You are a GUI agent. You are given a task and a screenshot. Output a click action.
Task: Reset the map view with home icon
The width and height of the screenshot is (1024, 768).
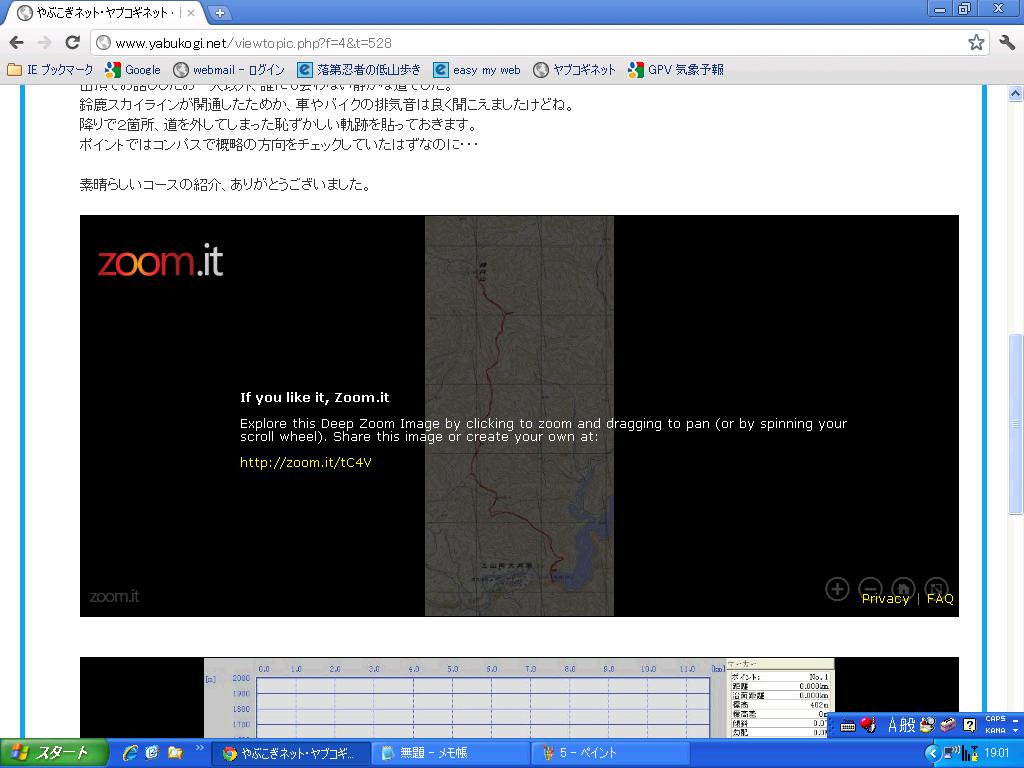tap(903, 589)
